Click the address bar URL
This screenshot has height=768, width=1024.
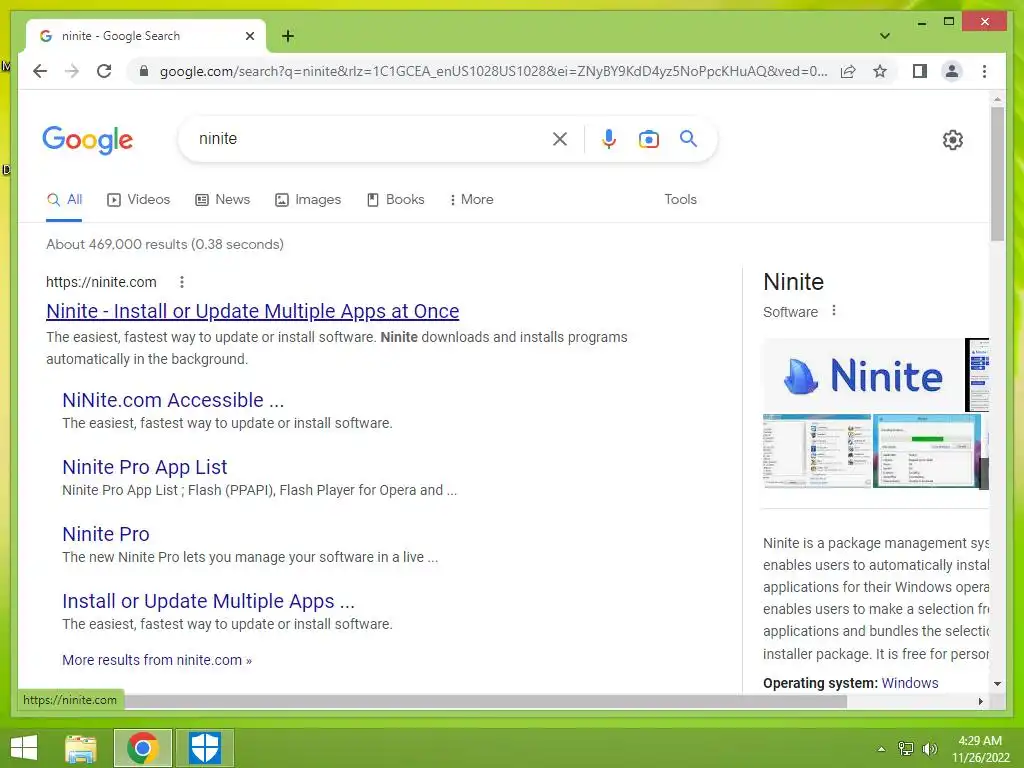pos(493,71)
